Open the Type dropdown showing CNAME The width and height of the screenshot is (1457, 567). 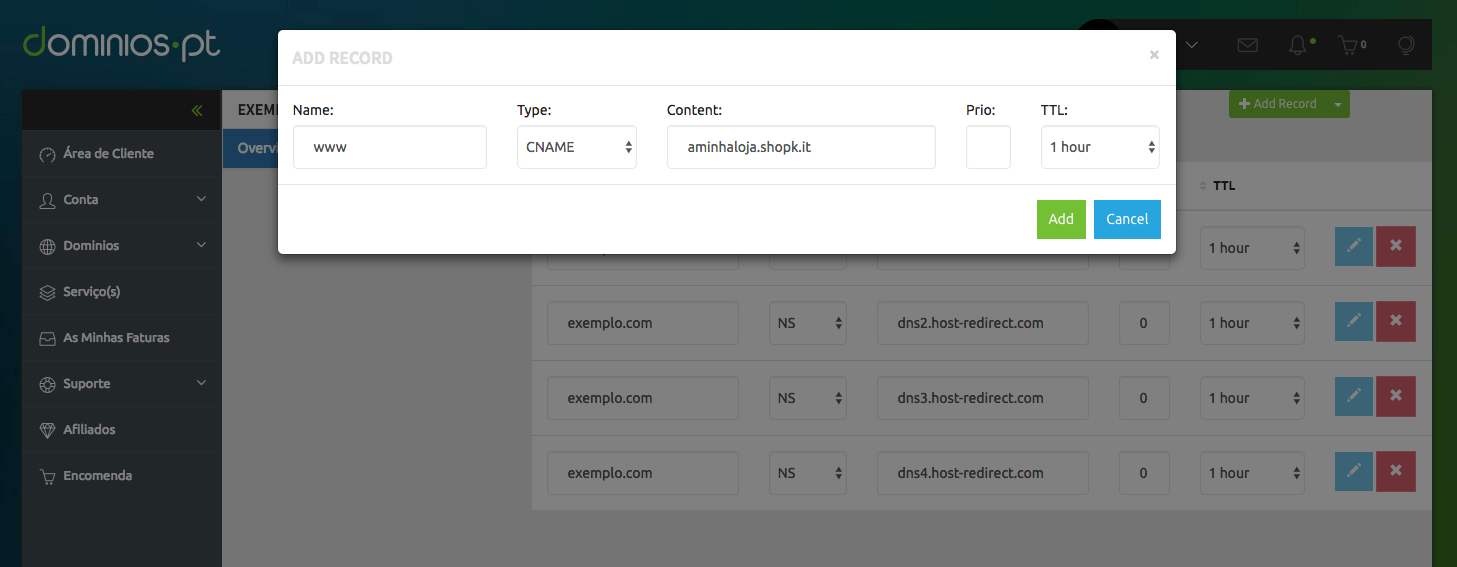(x=577, y=147)
